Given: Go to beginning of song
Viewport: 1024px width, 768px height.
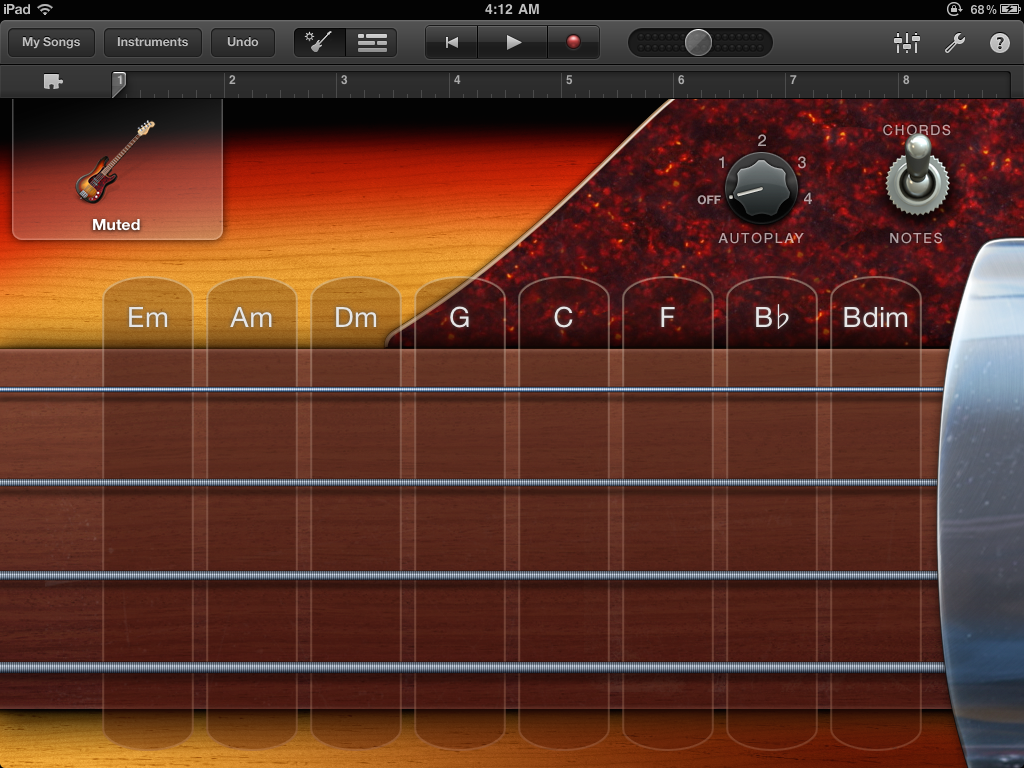Looking at the screenshot, I should pyautogui.click(x=451, y=42).
